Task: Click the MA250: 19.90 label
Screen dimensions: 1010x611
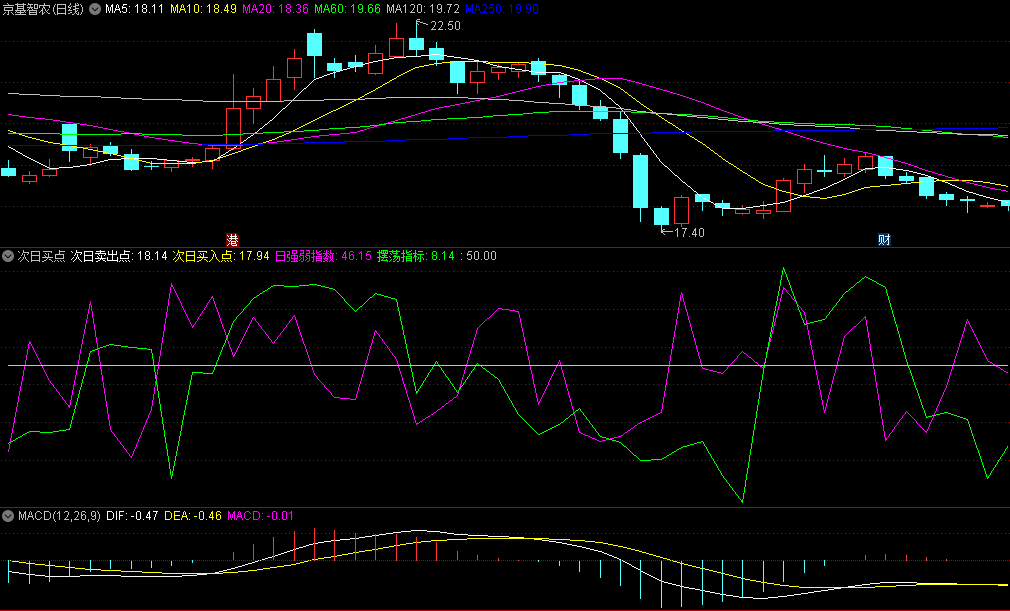Action: [502, 9]
